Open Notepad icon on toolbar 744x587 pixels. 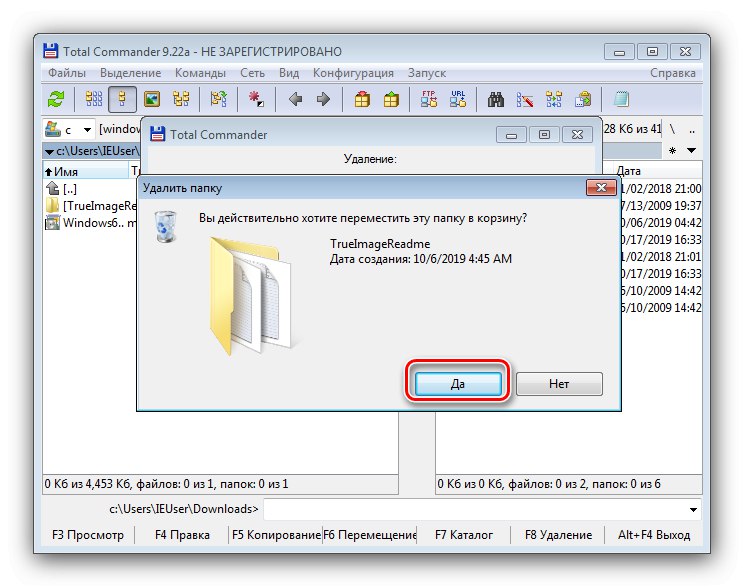tap(621, 99)
